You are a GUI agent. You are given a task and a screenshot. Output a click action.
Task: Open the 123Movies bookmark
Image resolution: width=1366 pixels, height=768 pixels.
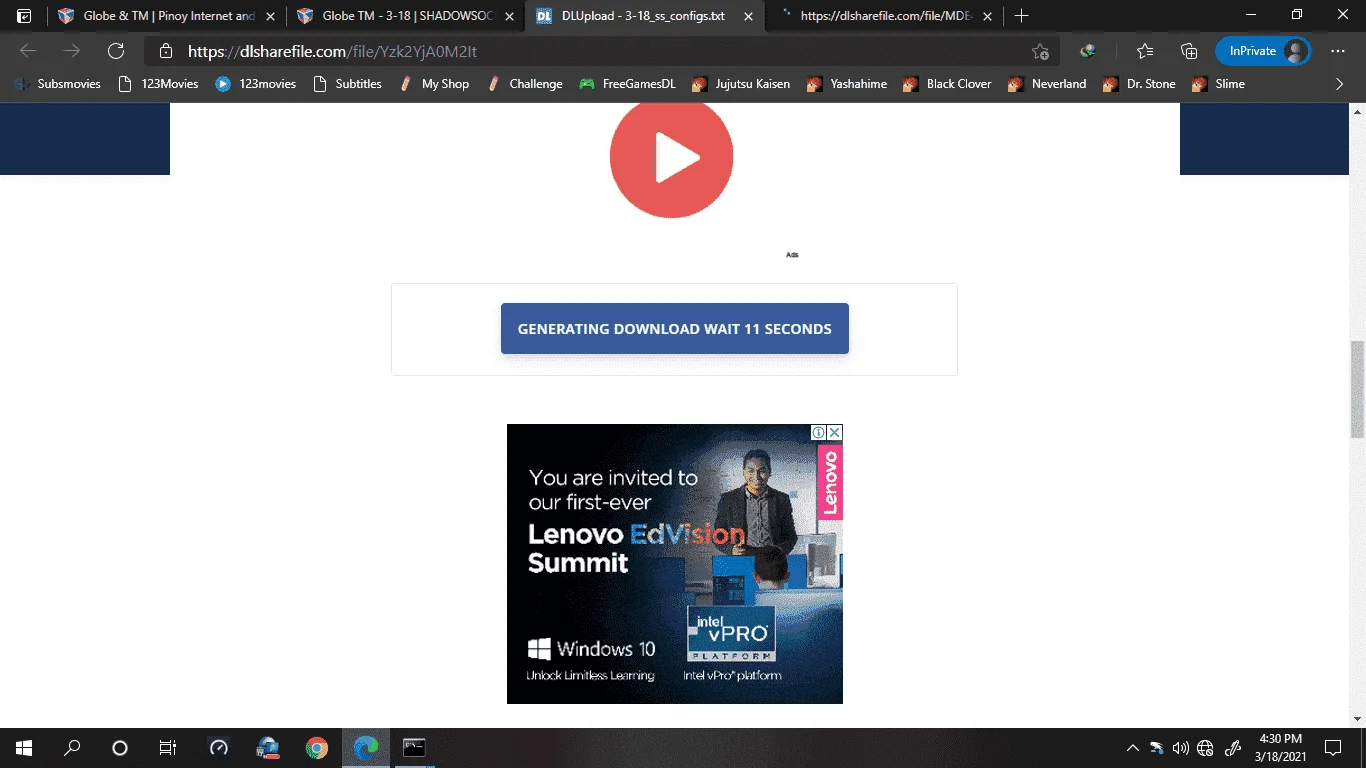tap(158, 84)
